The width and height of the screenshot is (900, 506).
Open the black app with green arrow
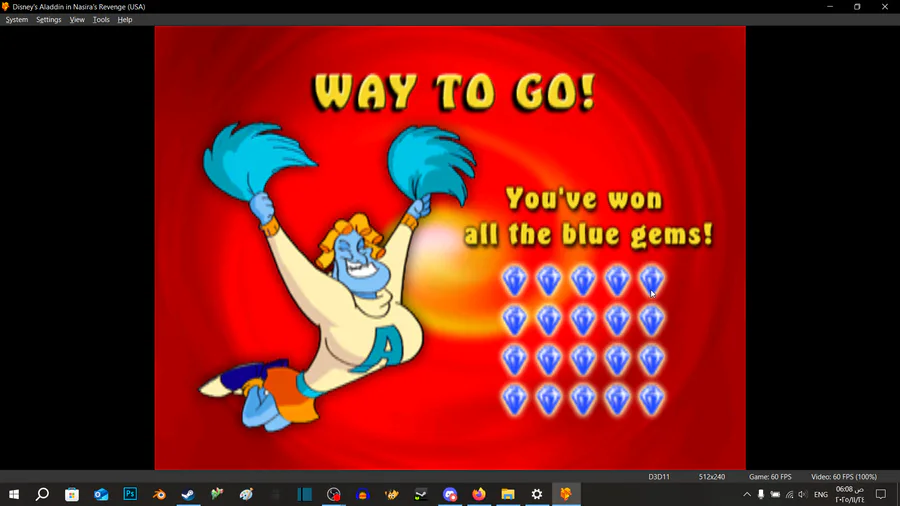(x=421, y=494)
